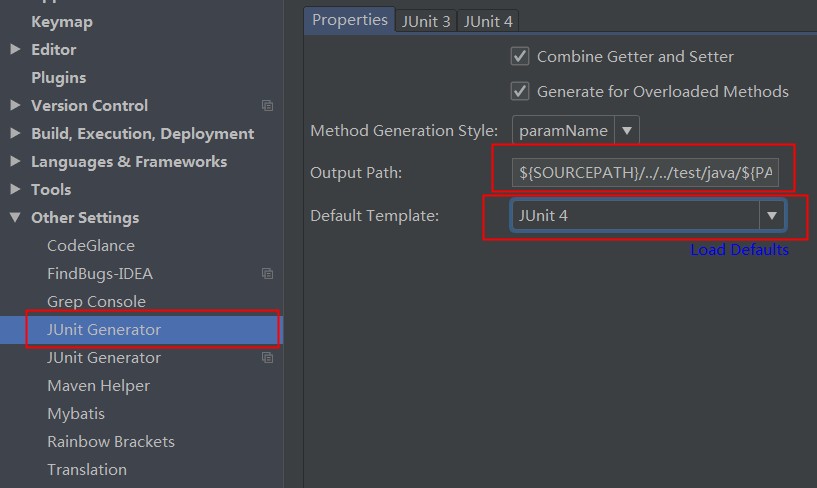Image resolution: width=817 pixels, height=488 pixels.
Task: Select Rainbow Brackets settings entry
Action: tap(111, 442)
